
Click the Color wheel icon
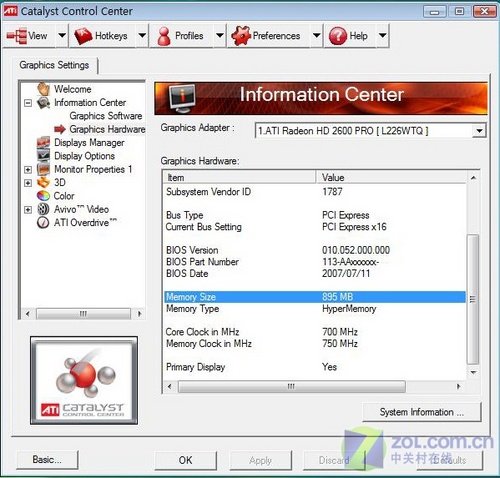43,196
